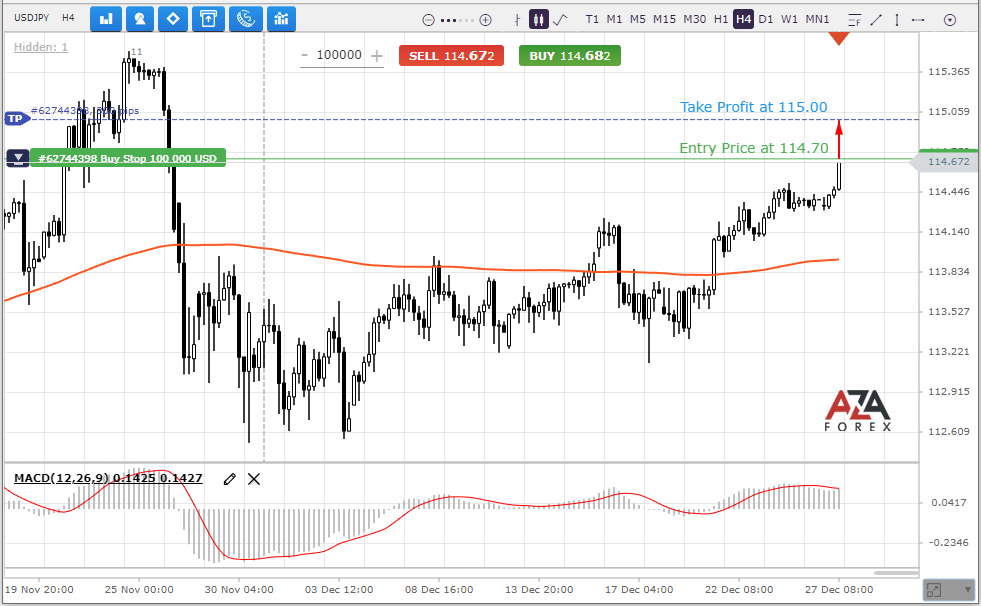981x606 pixels.
Task: Select the trend line drawing tool
Action: pos(876,20)
